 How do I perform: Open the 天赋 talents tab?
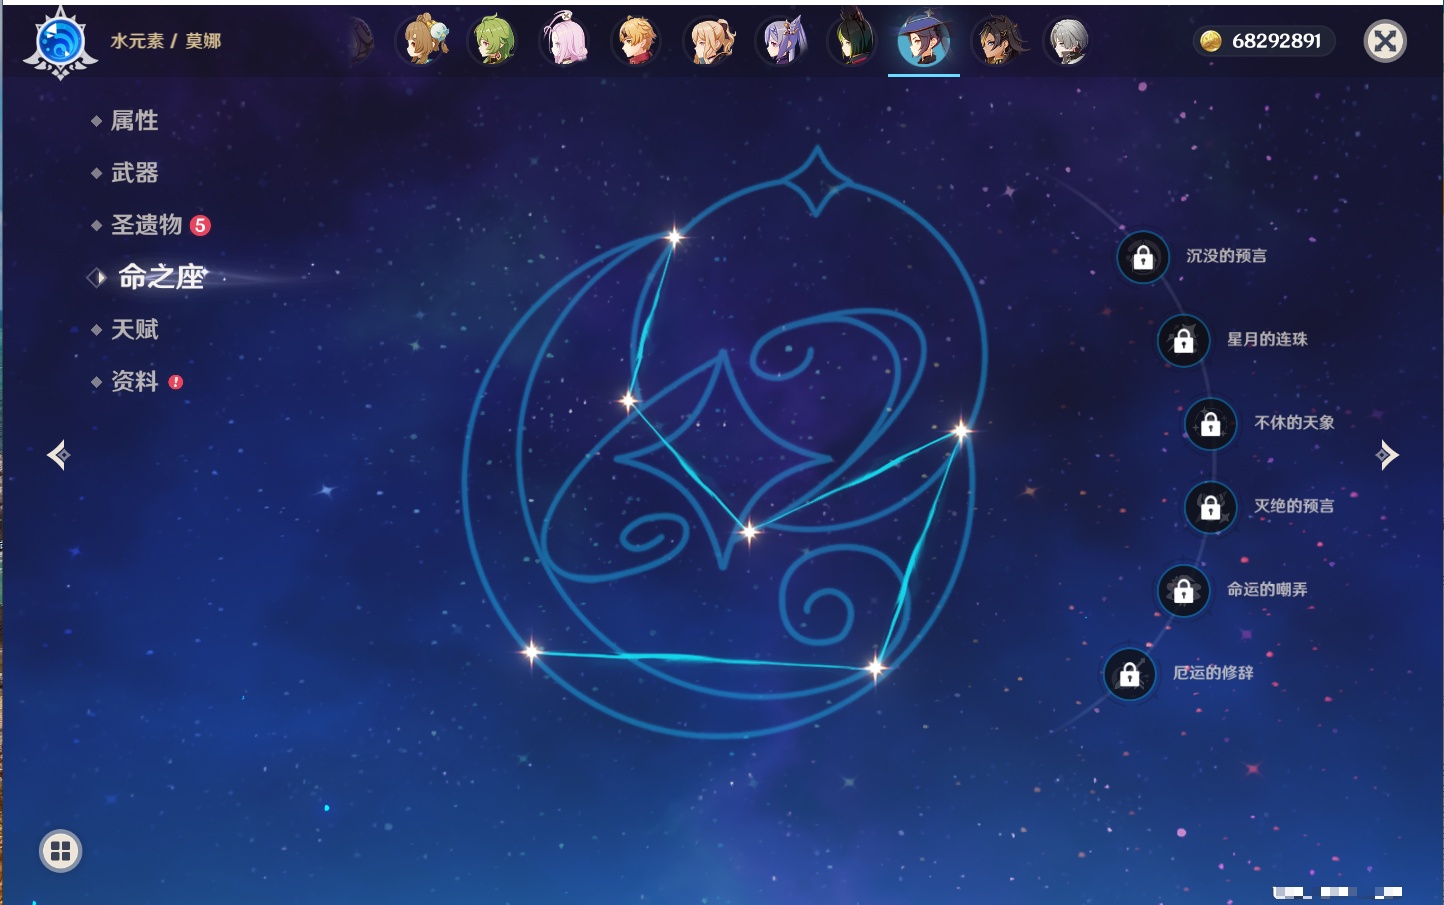[134, 329]
